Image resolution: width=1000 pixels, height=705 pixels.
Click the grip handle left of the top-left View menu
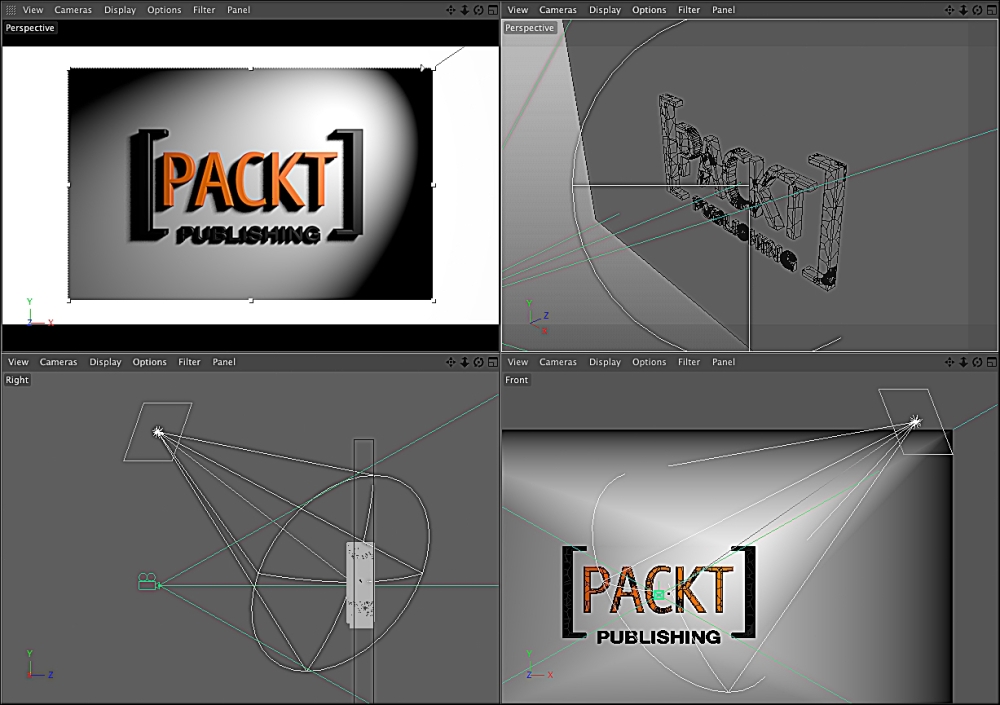click(x=11, y=10)
